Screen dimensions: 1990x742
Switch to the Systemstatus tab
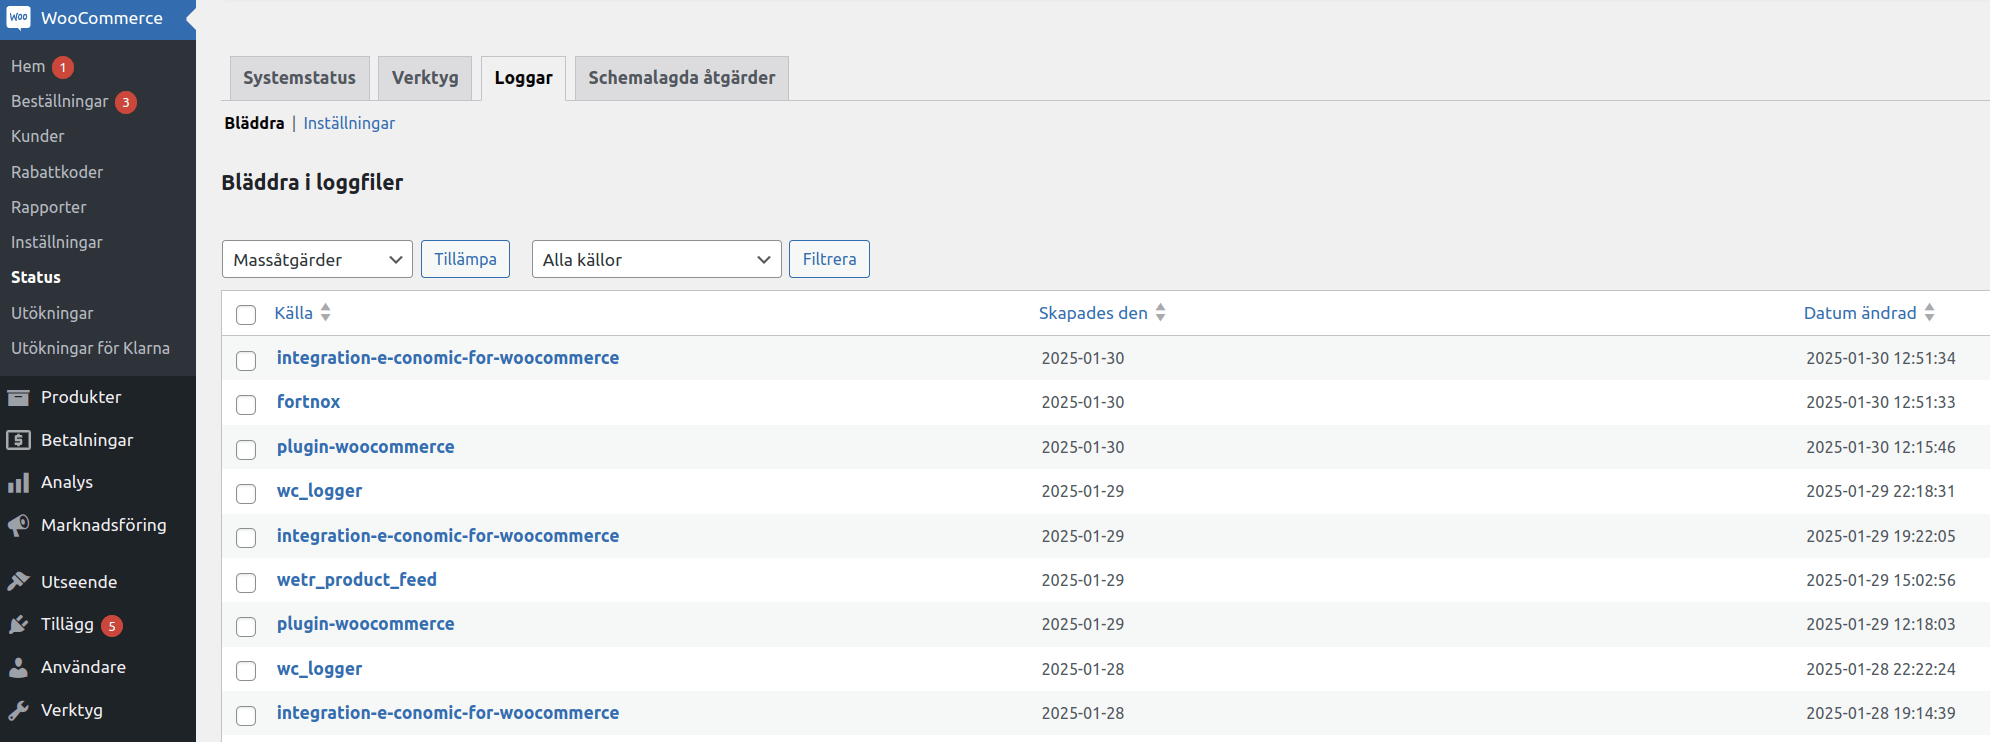click(x=299, y=78)
